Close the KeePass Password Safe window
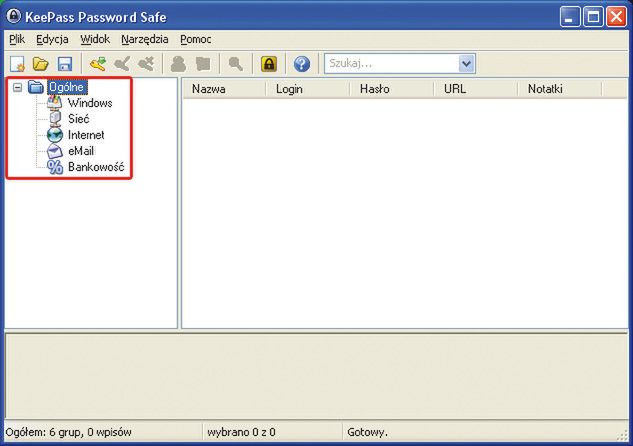Screen dimensions: 633x446 (616, 17)
